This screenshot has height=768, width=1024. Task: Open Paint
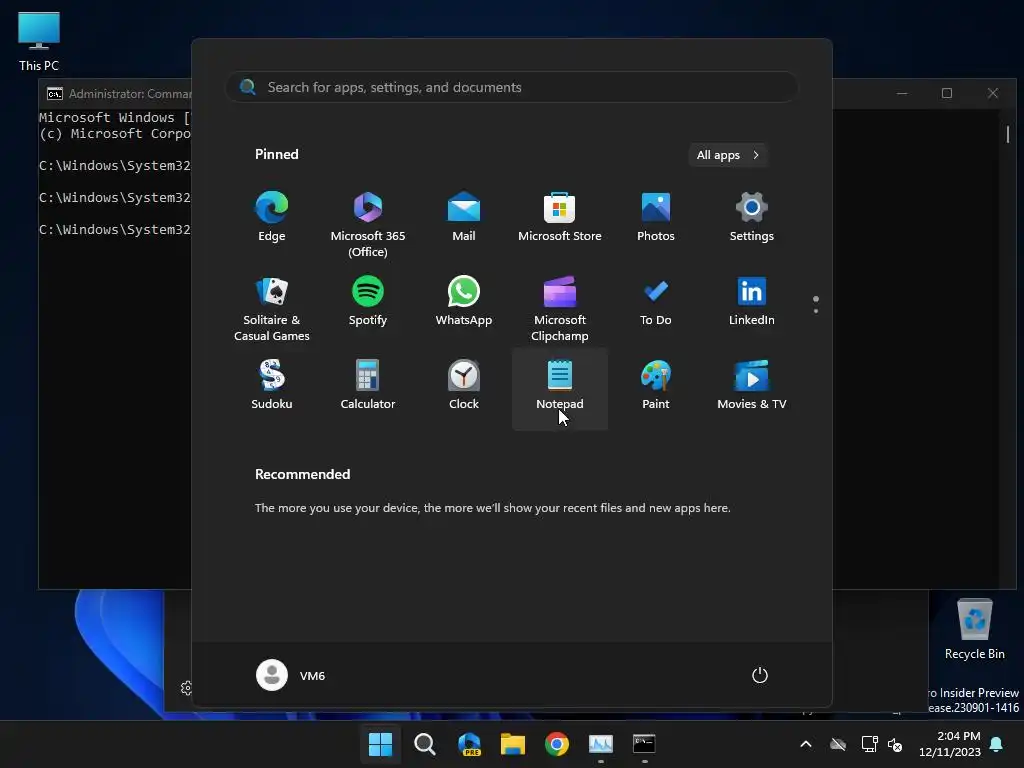[656, 385]
